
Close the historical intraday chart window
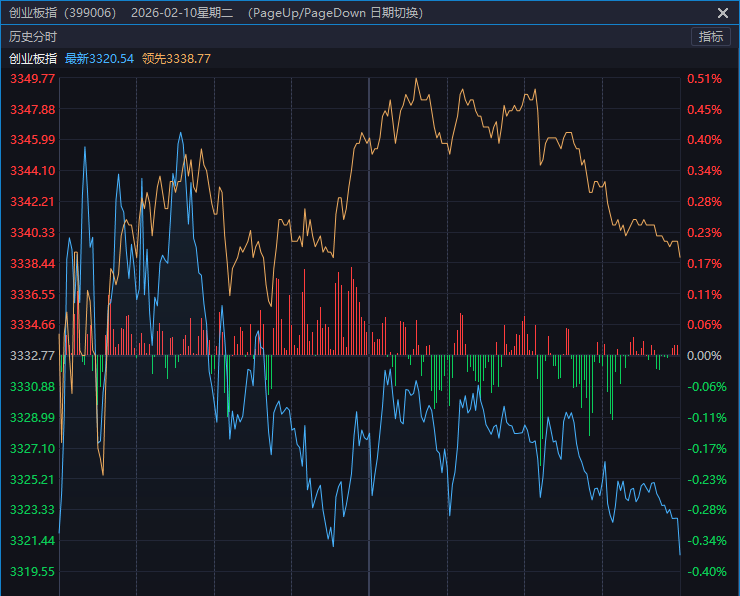coord(723,12)
